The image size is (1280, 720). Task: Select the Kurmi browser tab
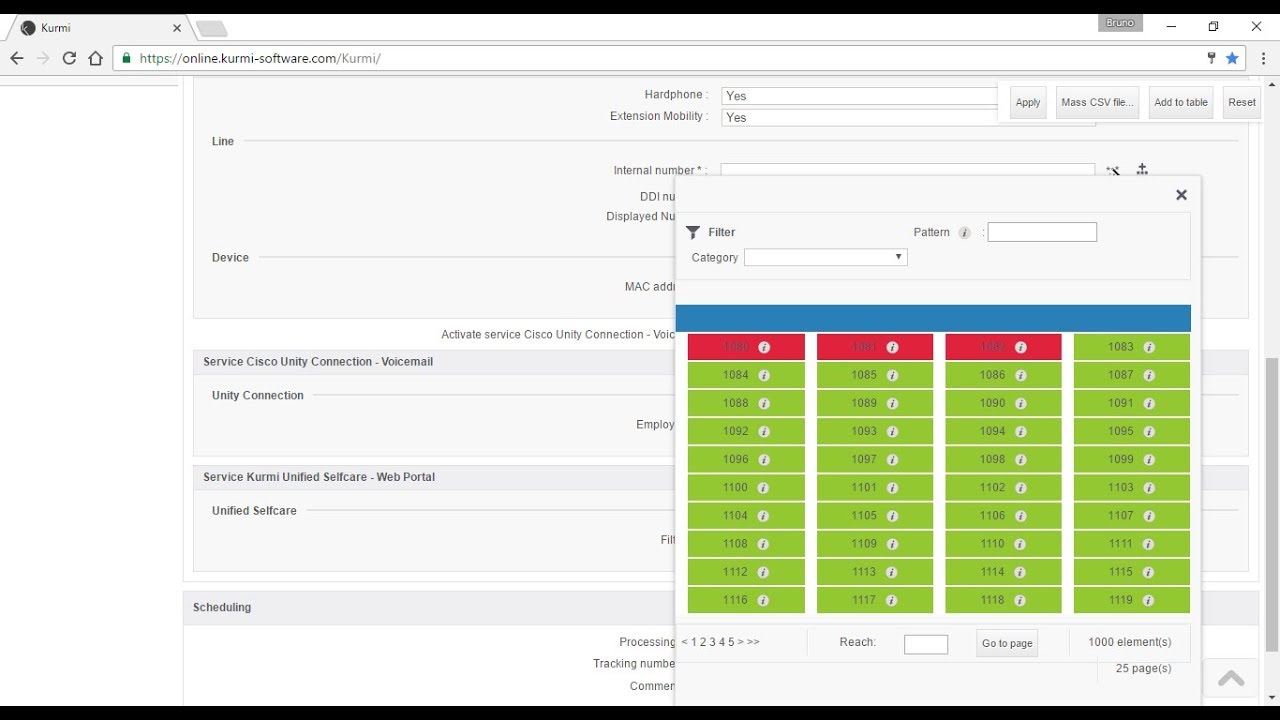100,28
